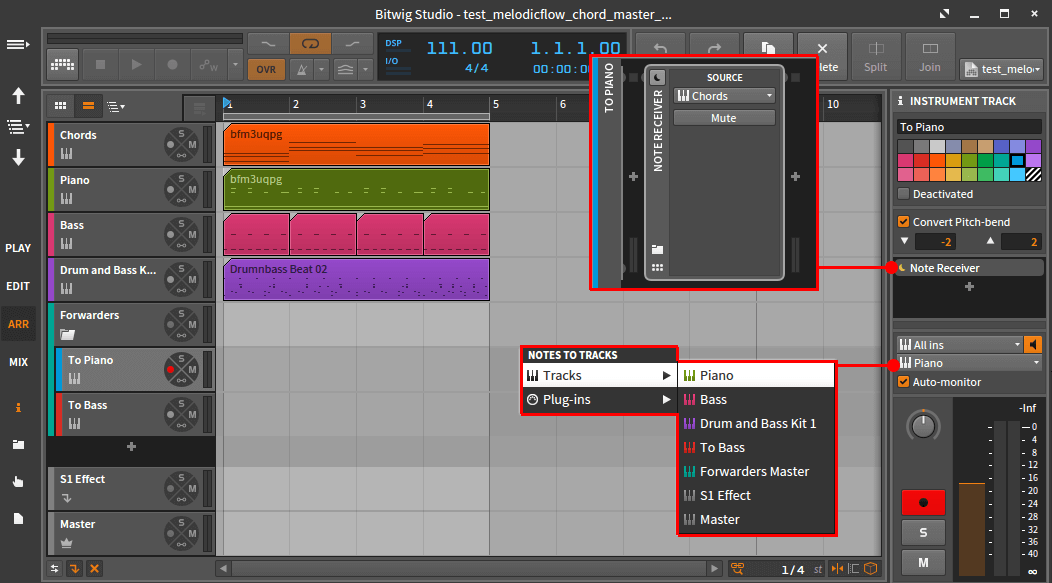Click the up arrow navigation icon
The height and width of the screenshot is (583, 1052).
(x=18, y=96)
